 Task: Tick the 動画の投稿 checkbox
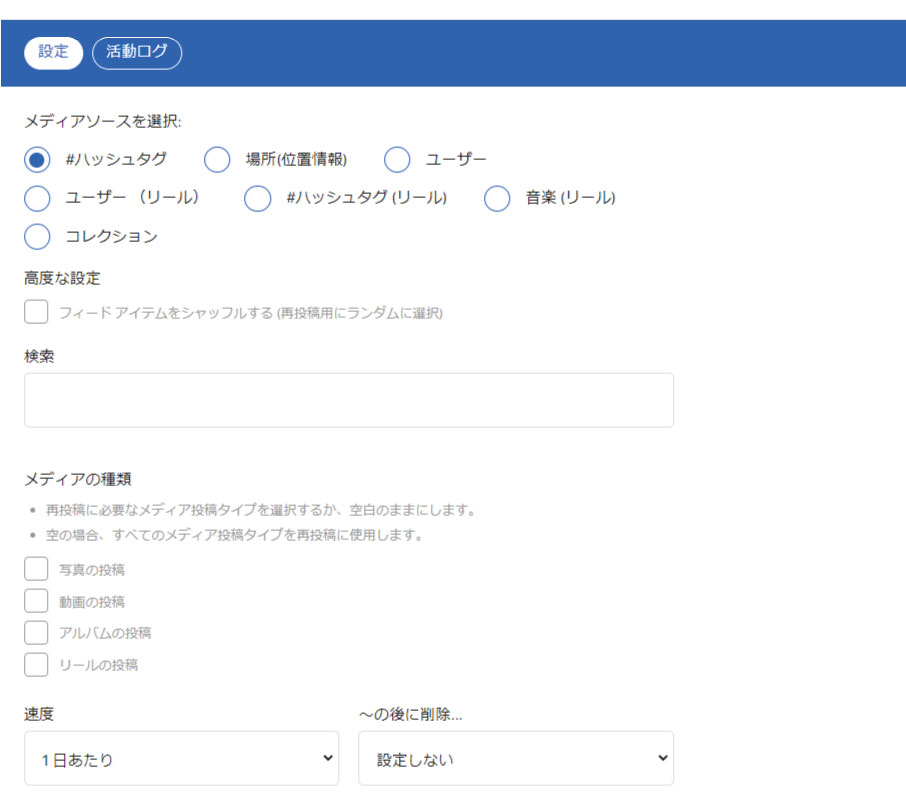pos(37,602)
